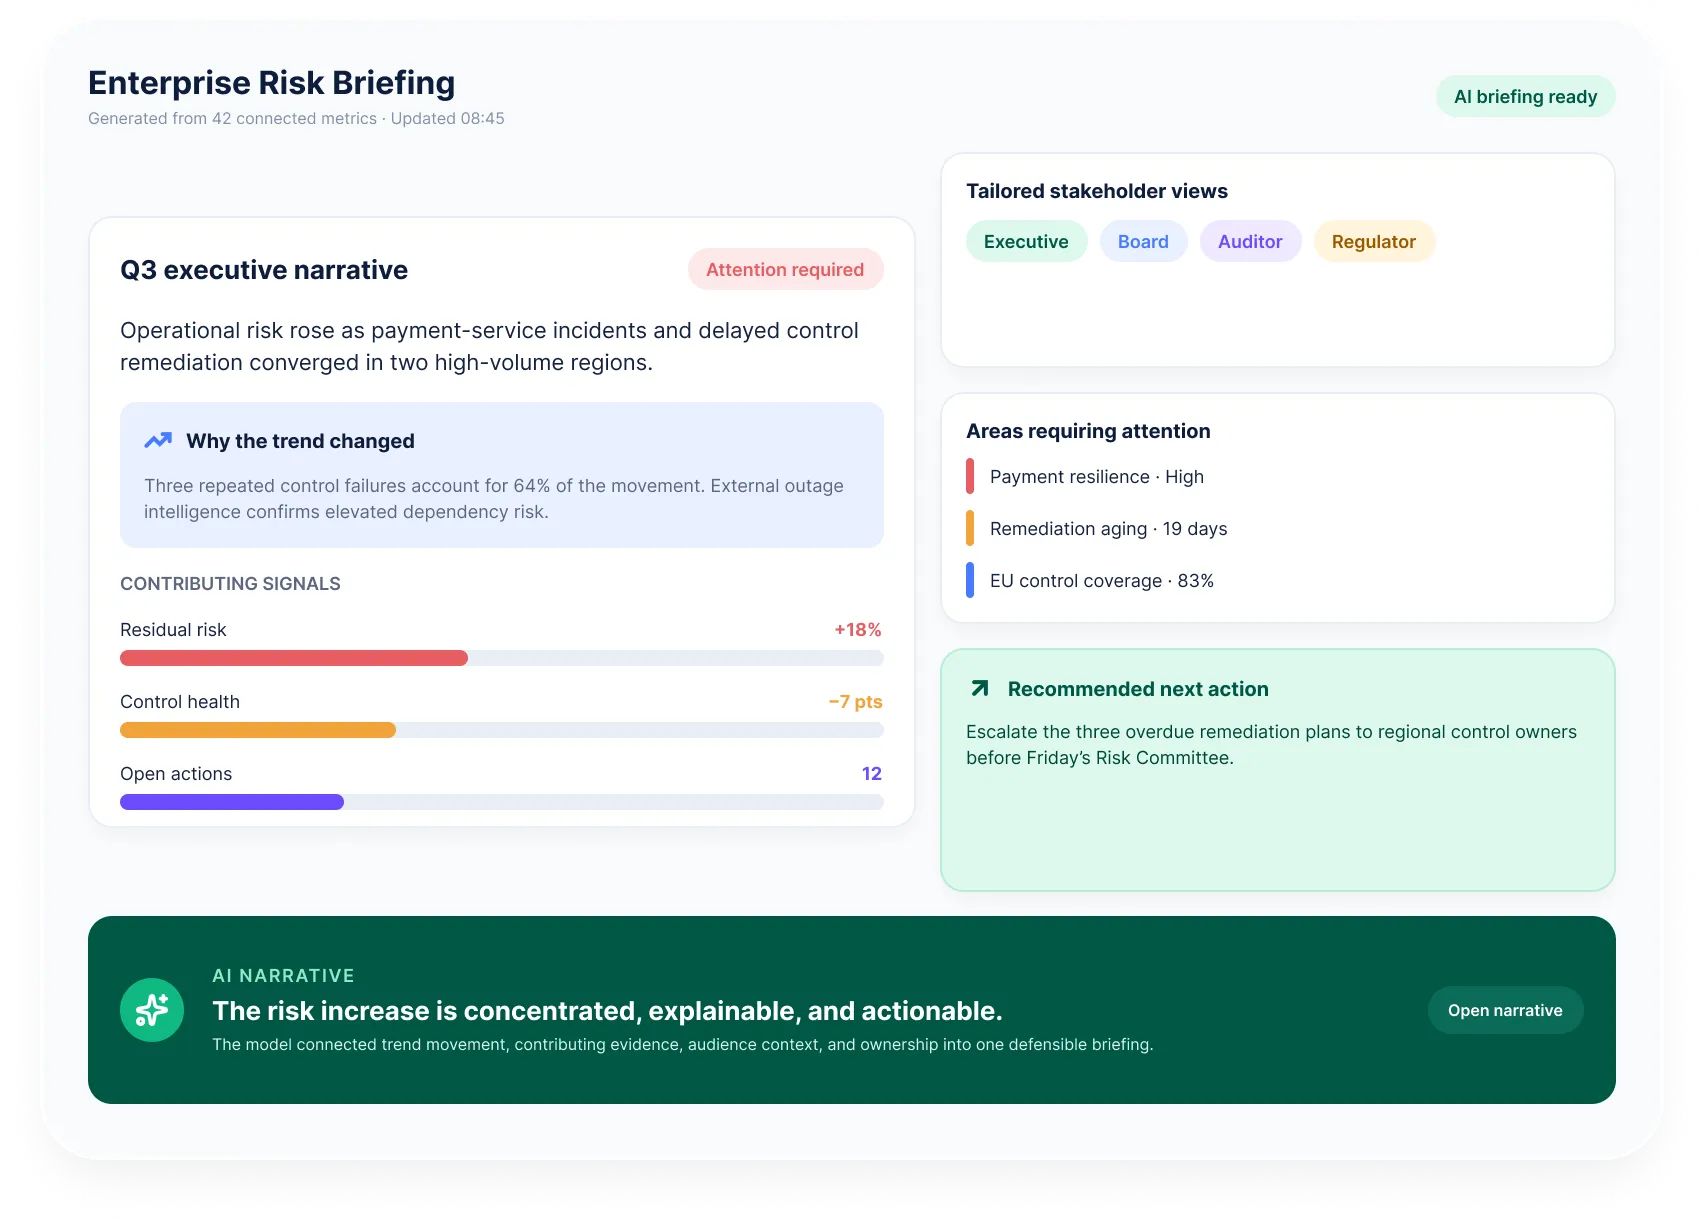1704x1224 pixels.
Task: Click the CONTRIBUTING SIGNALS label
Action: pos(230,583)
